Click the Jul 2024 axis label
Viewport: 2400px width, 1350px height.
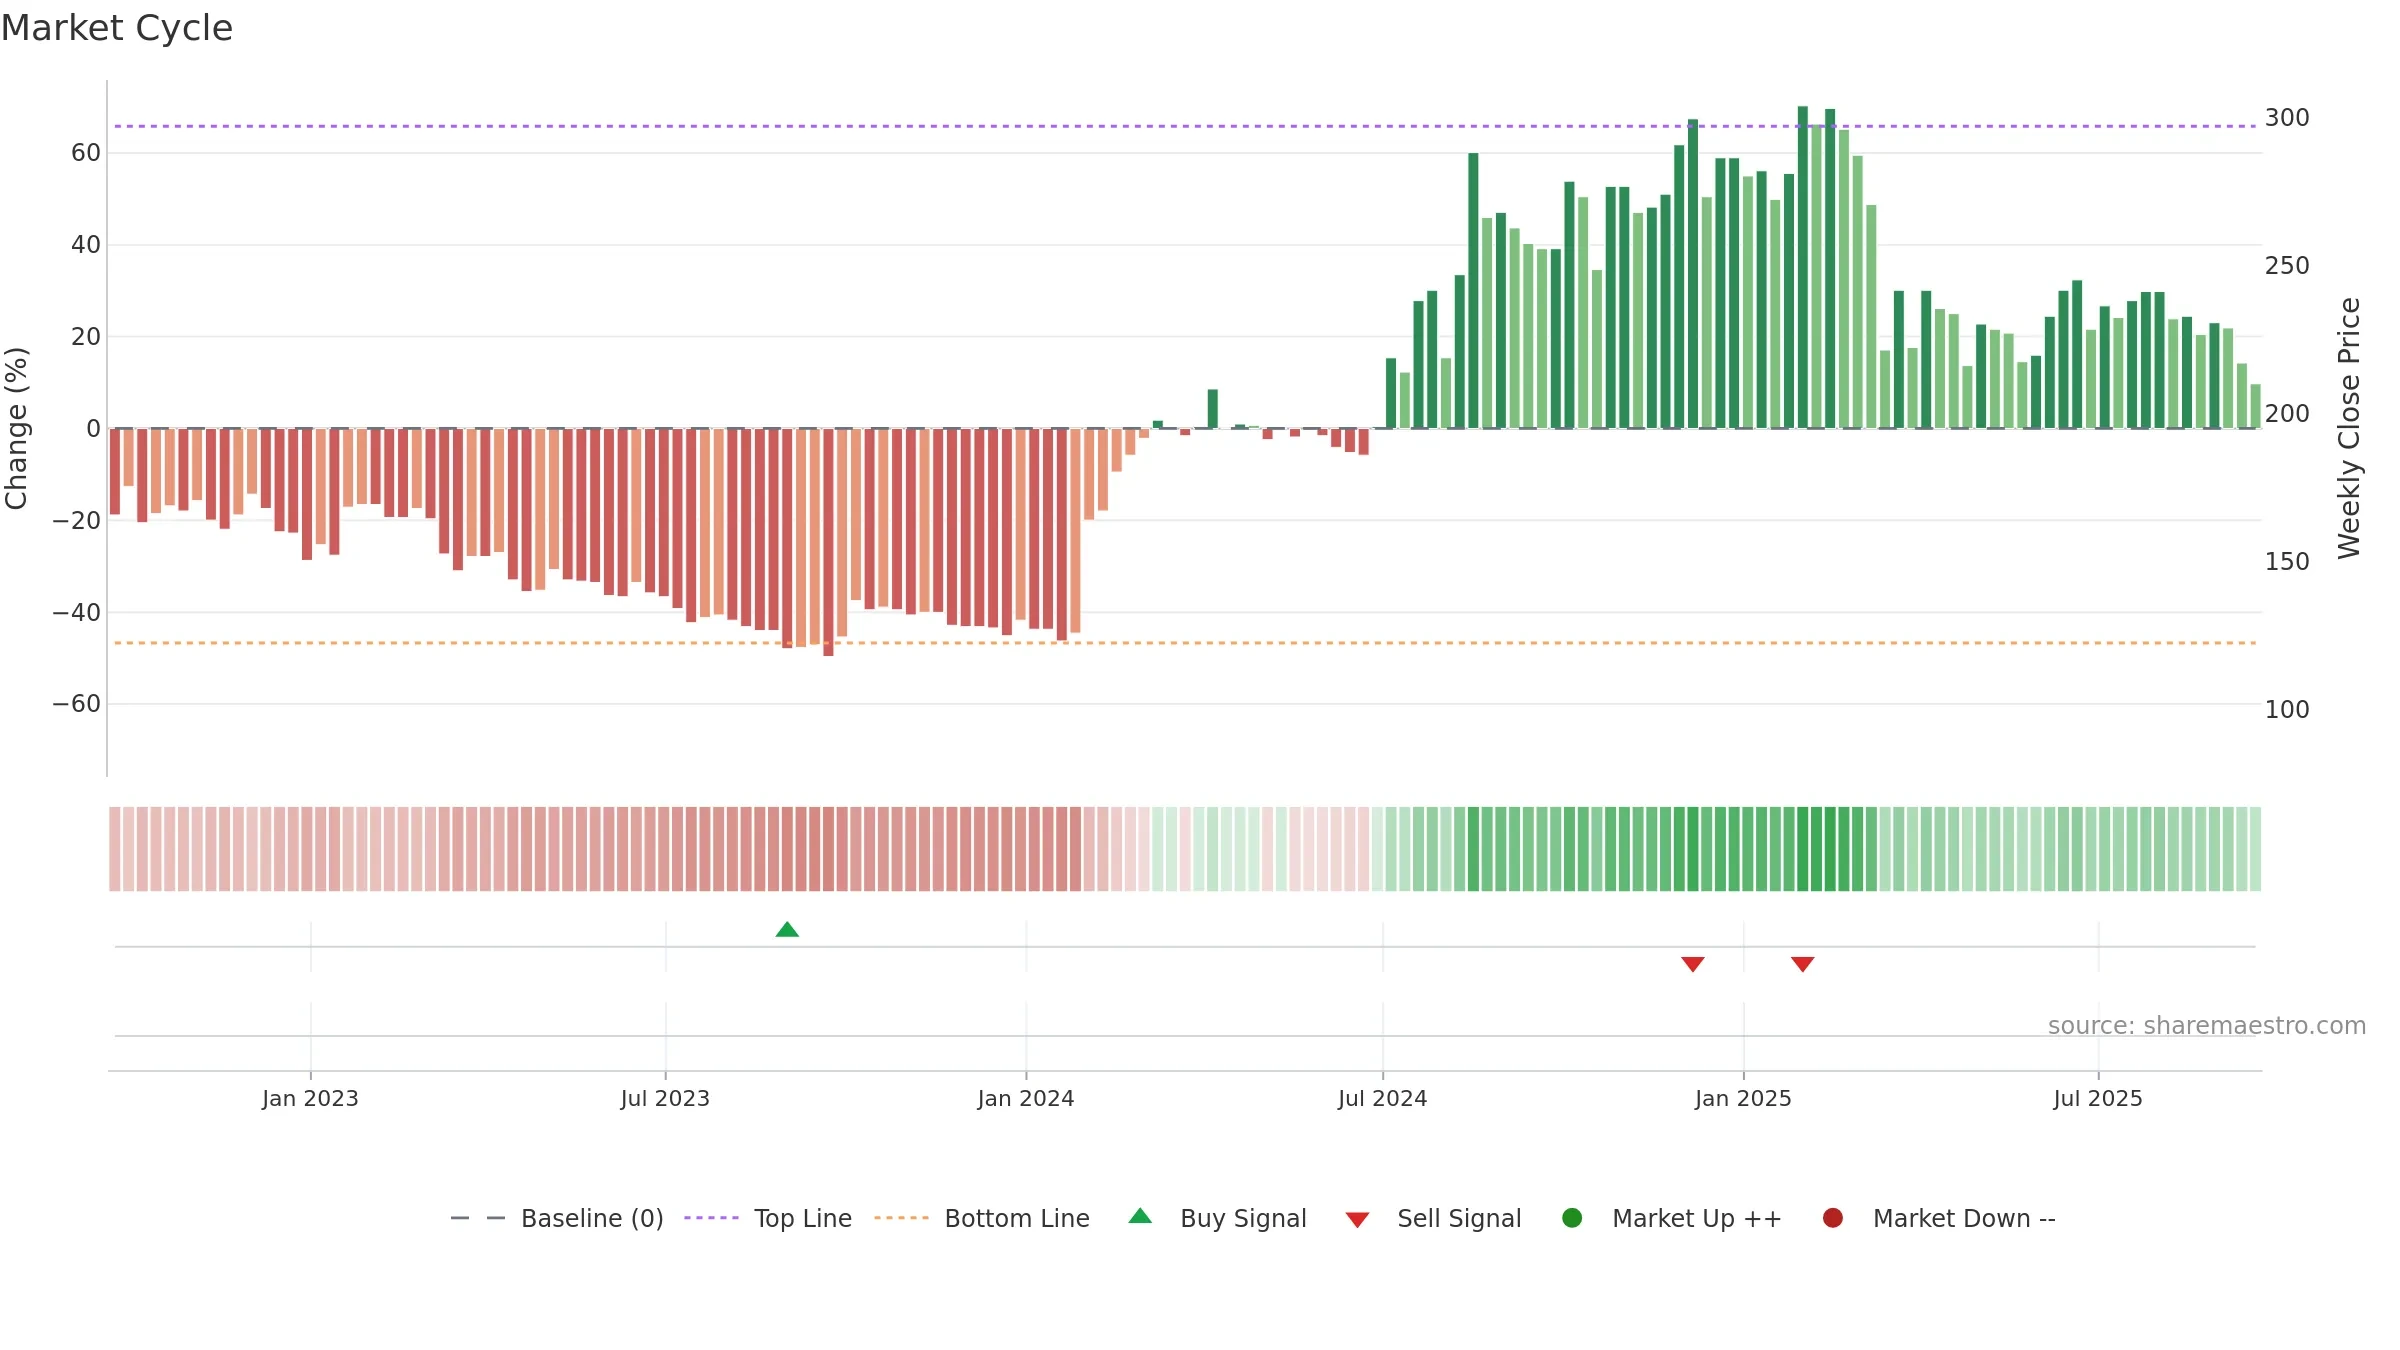[1383, 1098]
